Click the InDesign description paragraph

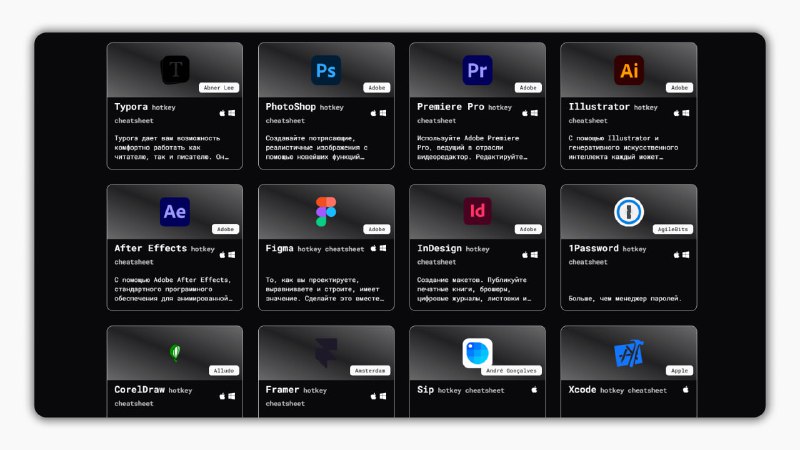(474, 289)
